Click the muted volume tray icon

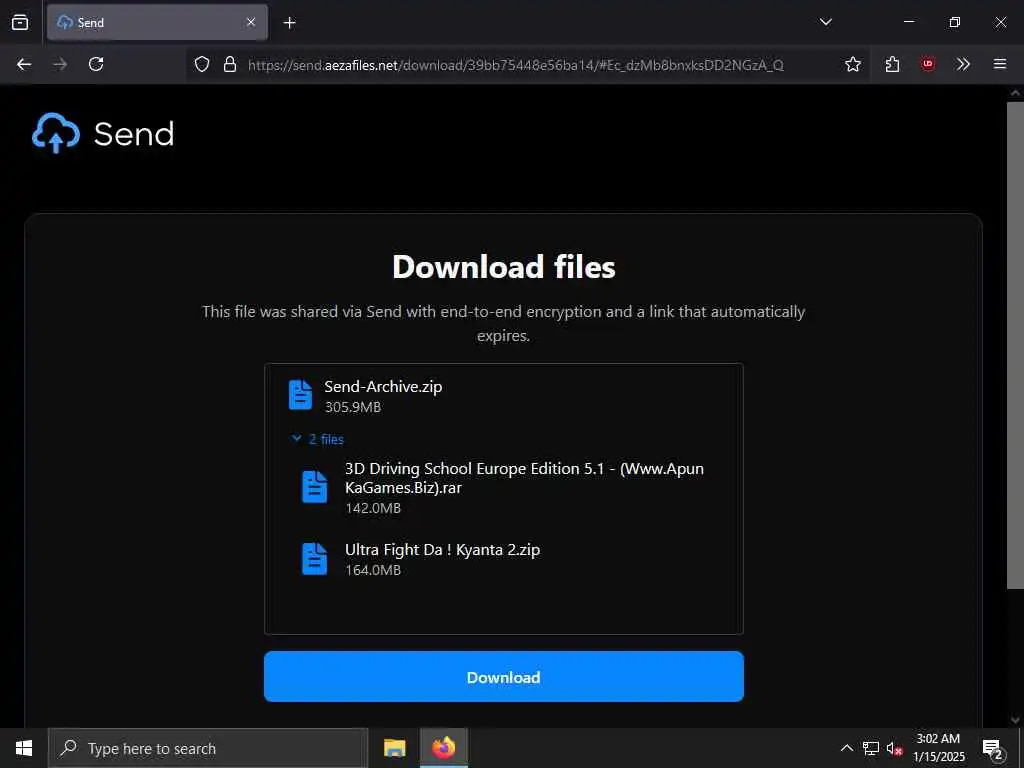pyautogui.click(x=894, y=748)
